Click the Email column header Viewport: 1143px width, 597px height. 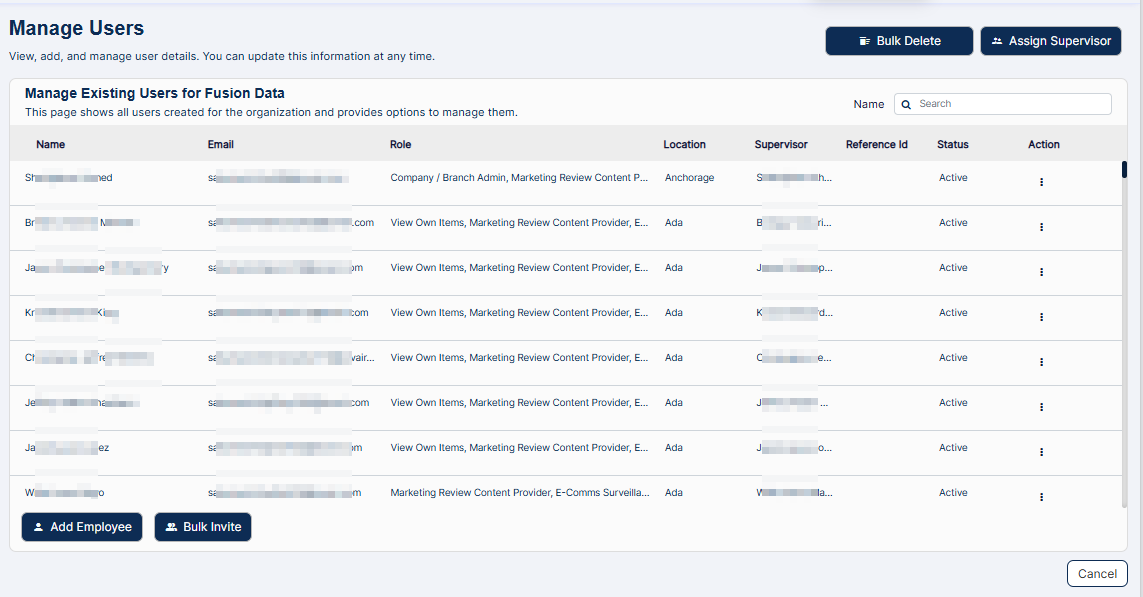(221, 144)
